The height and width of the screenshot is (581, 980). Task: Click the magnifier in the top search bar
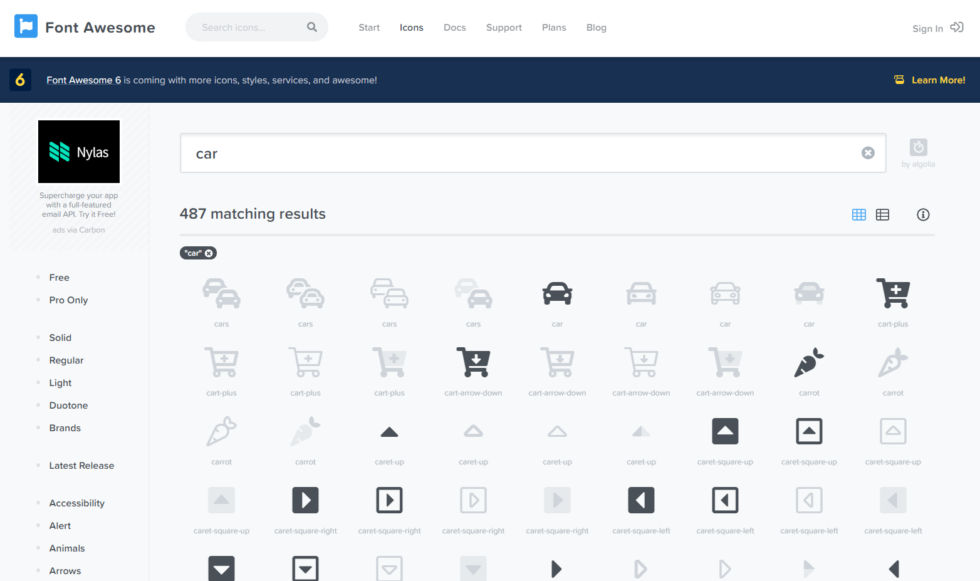312,27
